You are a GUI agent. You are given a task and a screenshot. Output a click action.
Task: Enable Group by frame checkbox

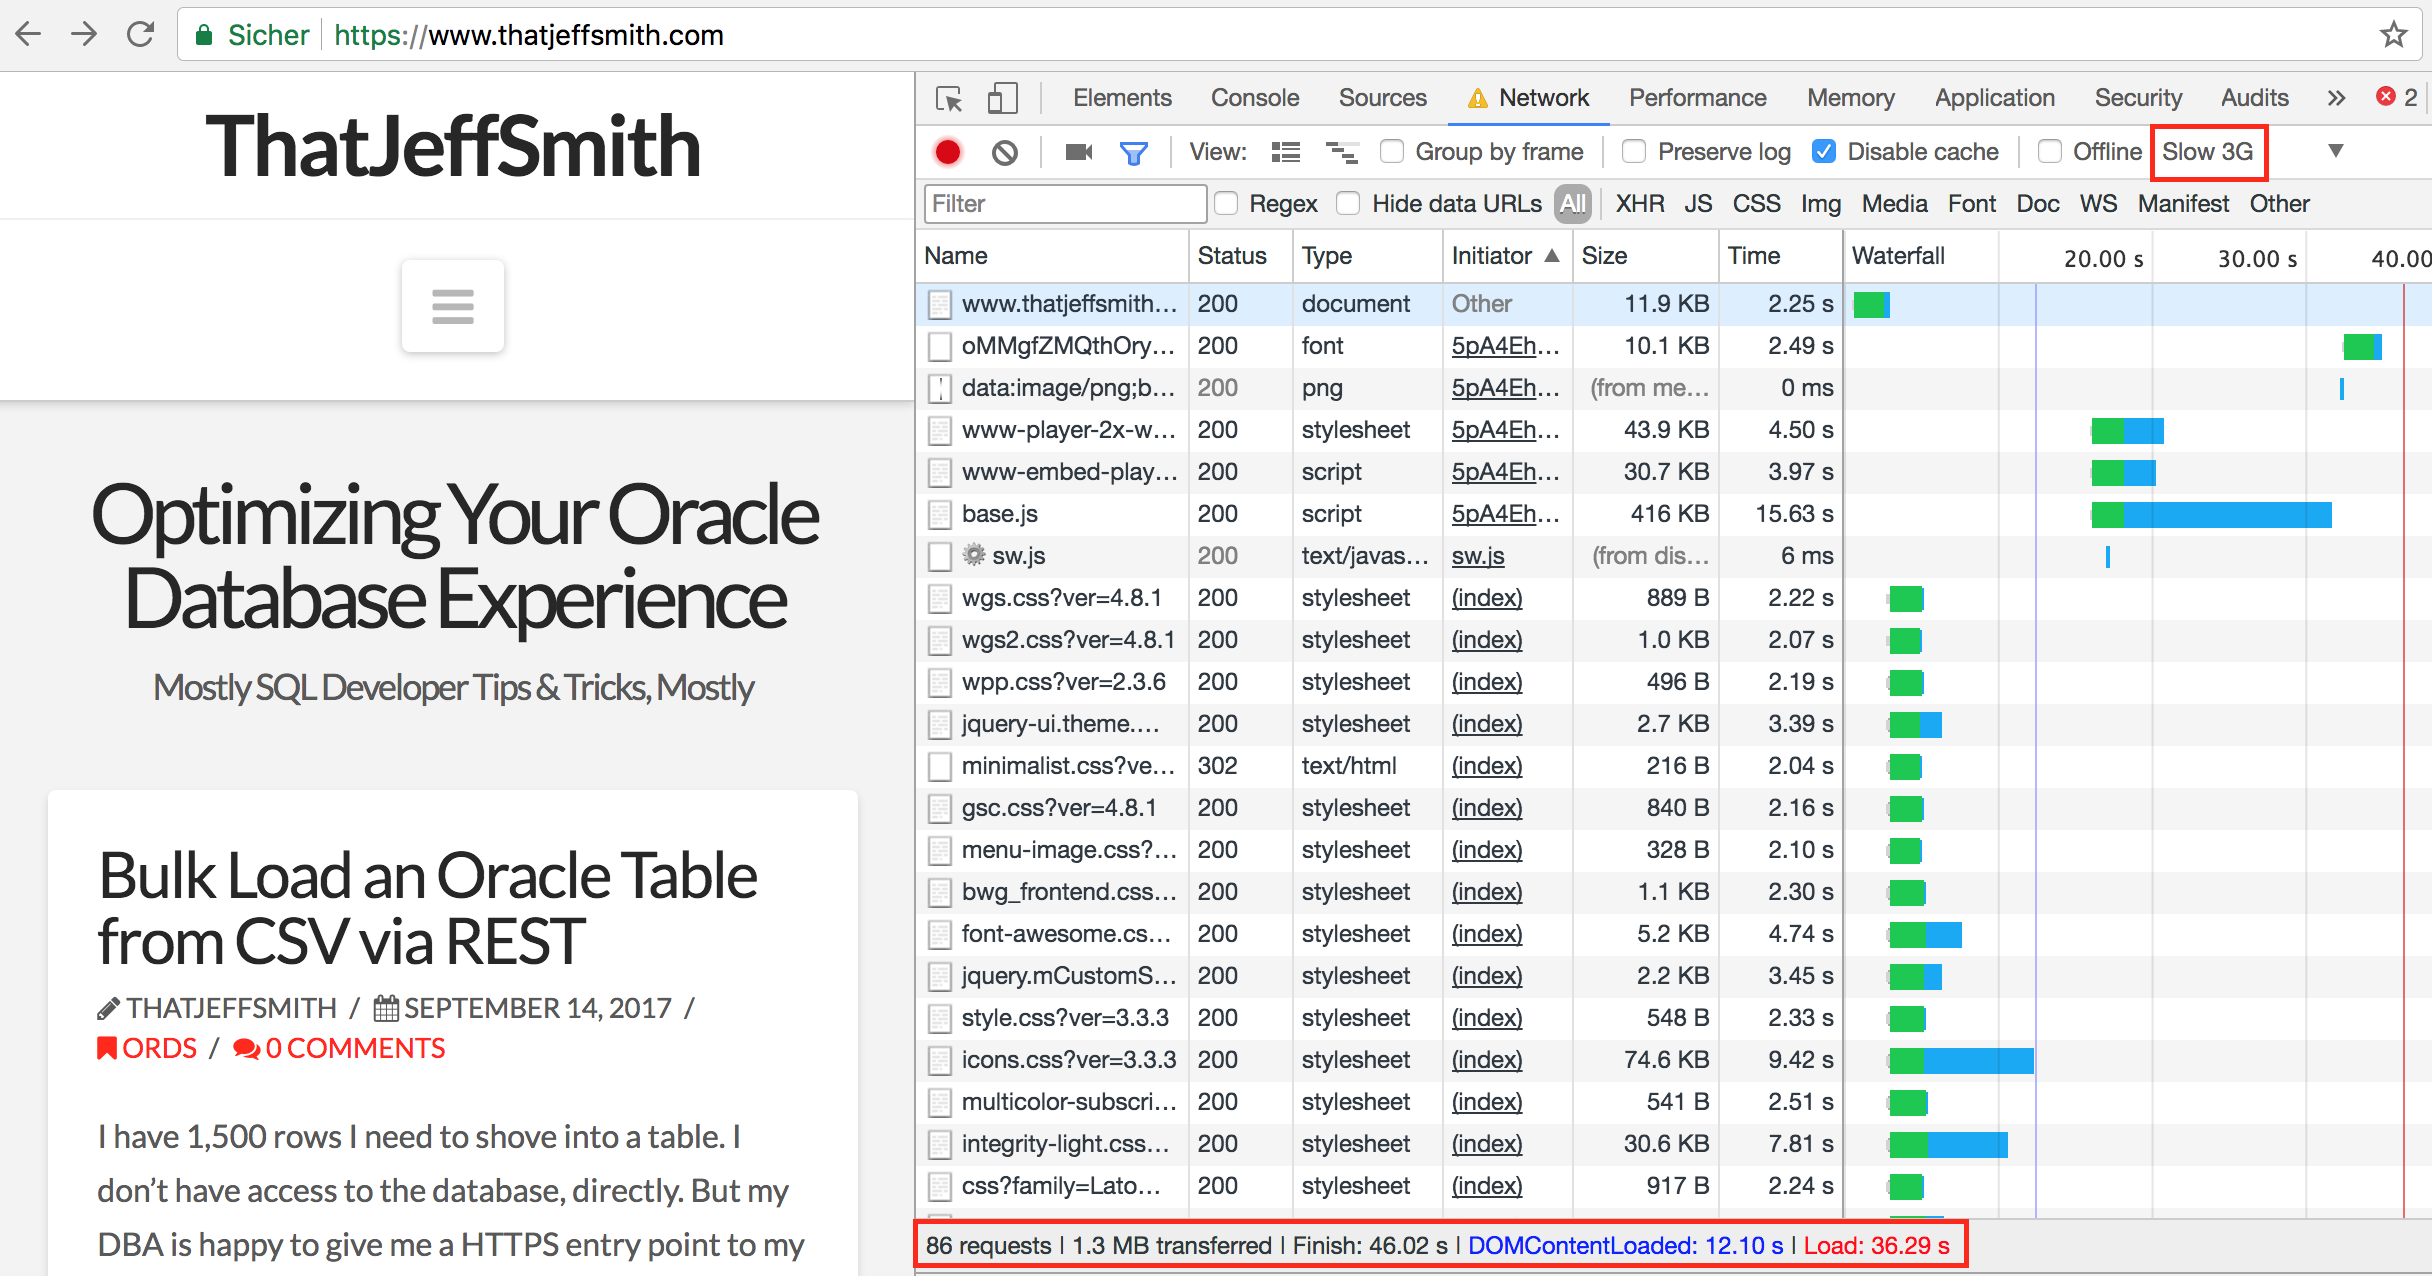pos(1392,152)
